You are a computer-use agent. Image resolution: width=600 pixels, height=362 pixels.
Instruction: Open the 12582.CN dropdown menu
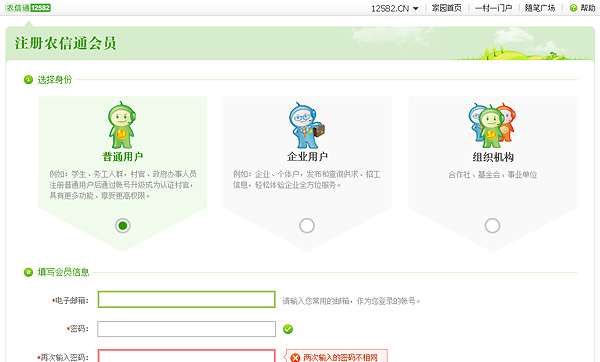click(x=395, y=8)
